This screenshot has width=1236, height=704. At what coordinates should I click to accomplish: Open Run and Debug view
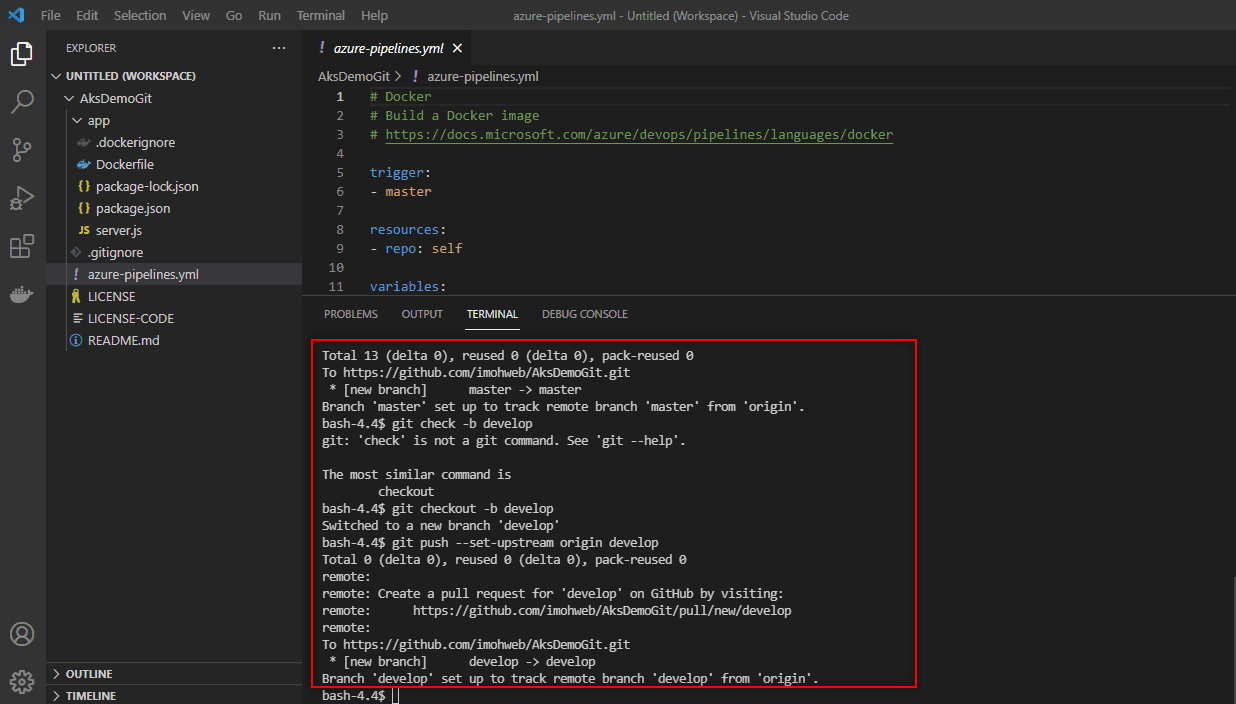tap(22, 198)
